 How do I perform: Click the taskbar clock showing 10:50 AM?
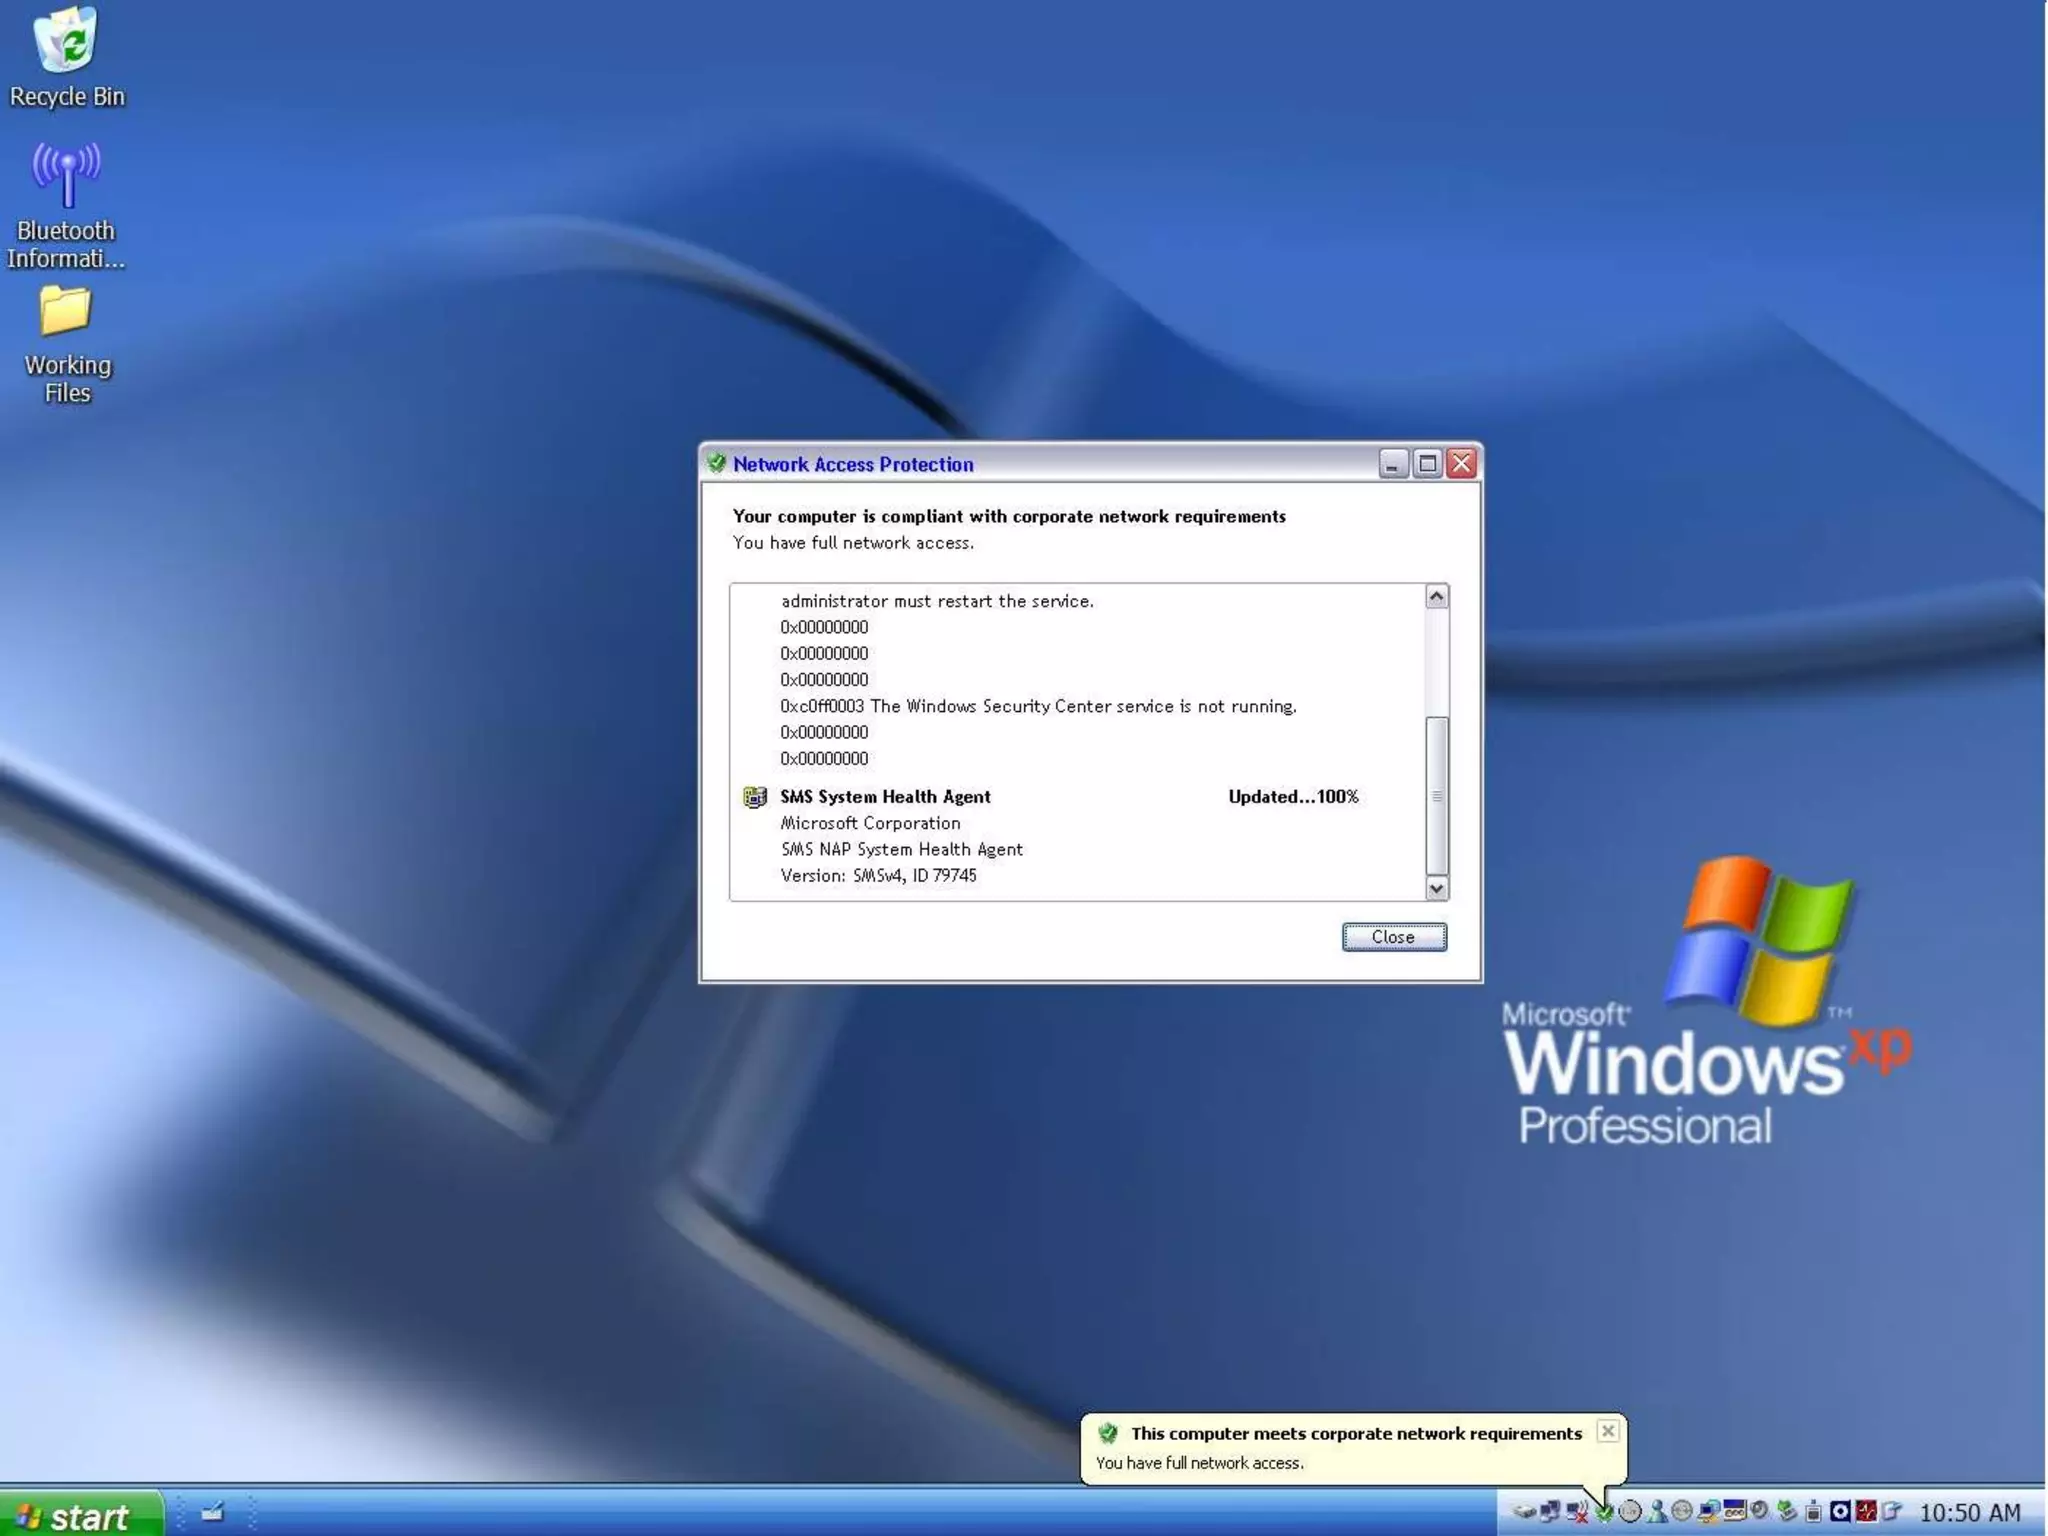(1969, 1513)
